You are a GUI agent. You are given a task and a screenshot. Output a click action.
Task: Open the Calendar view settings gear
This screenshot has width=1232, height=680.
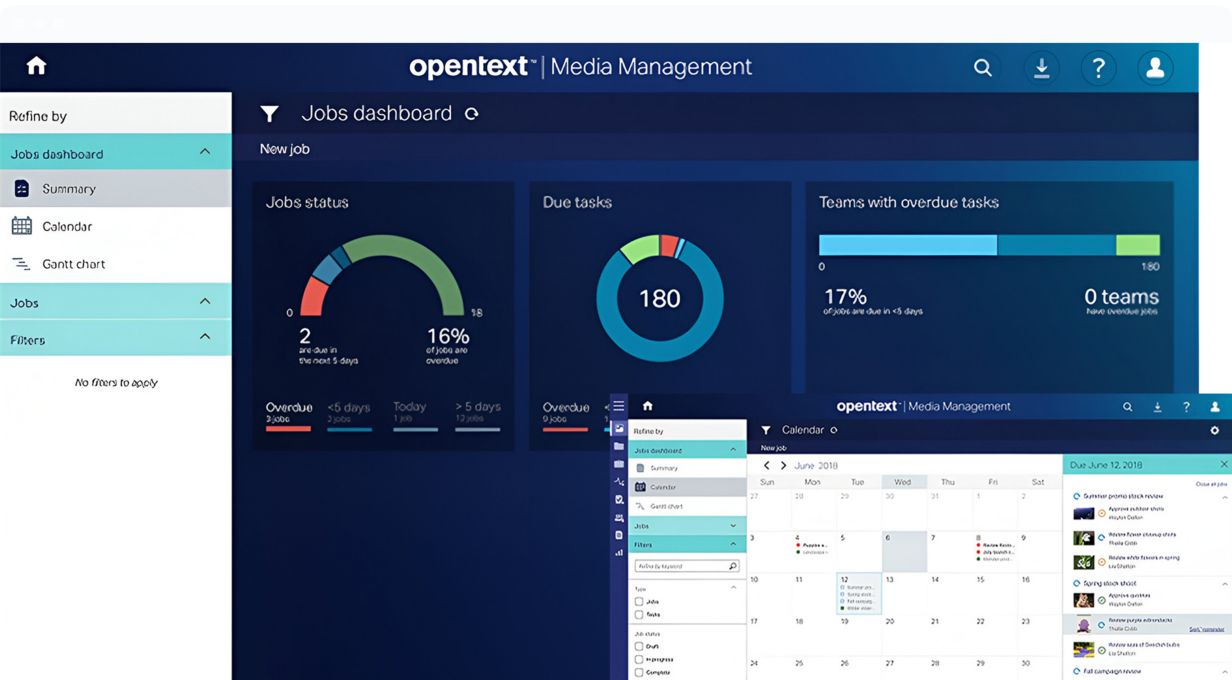pyautogui.click(x=1215, y=430)
